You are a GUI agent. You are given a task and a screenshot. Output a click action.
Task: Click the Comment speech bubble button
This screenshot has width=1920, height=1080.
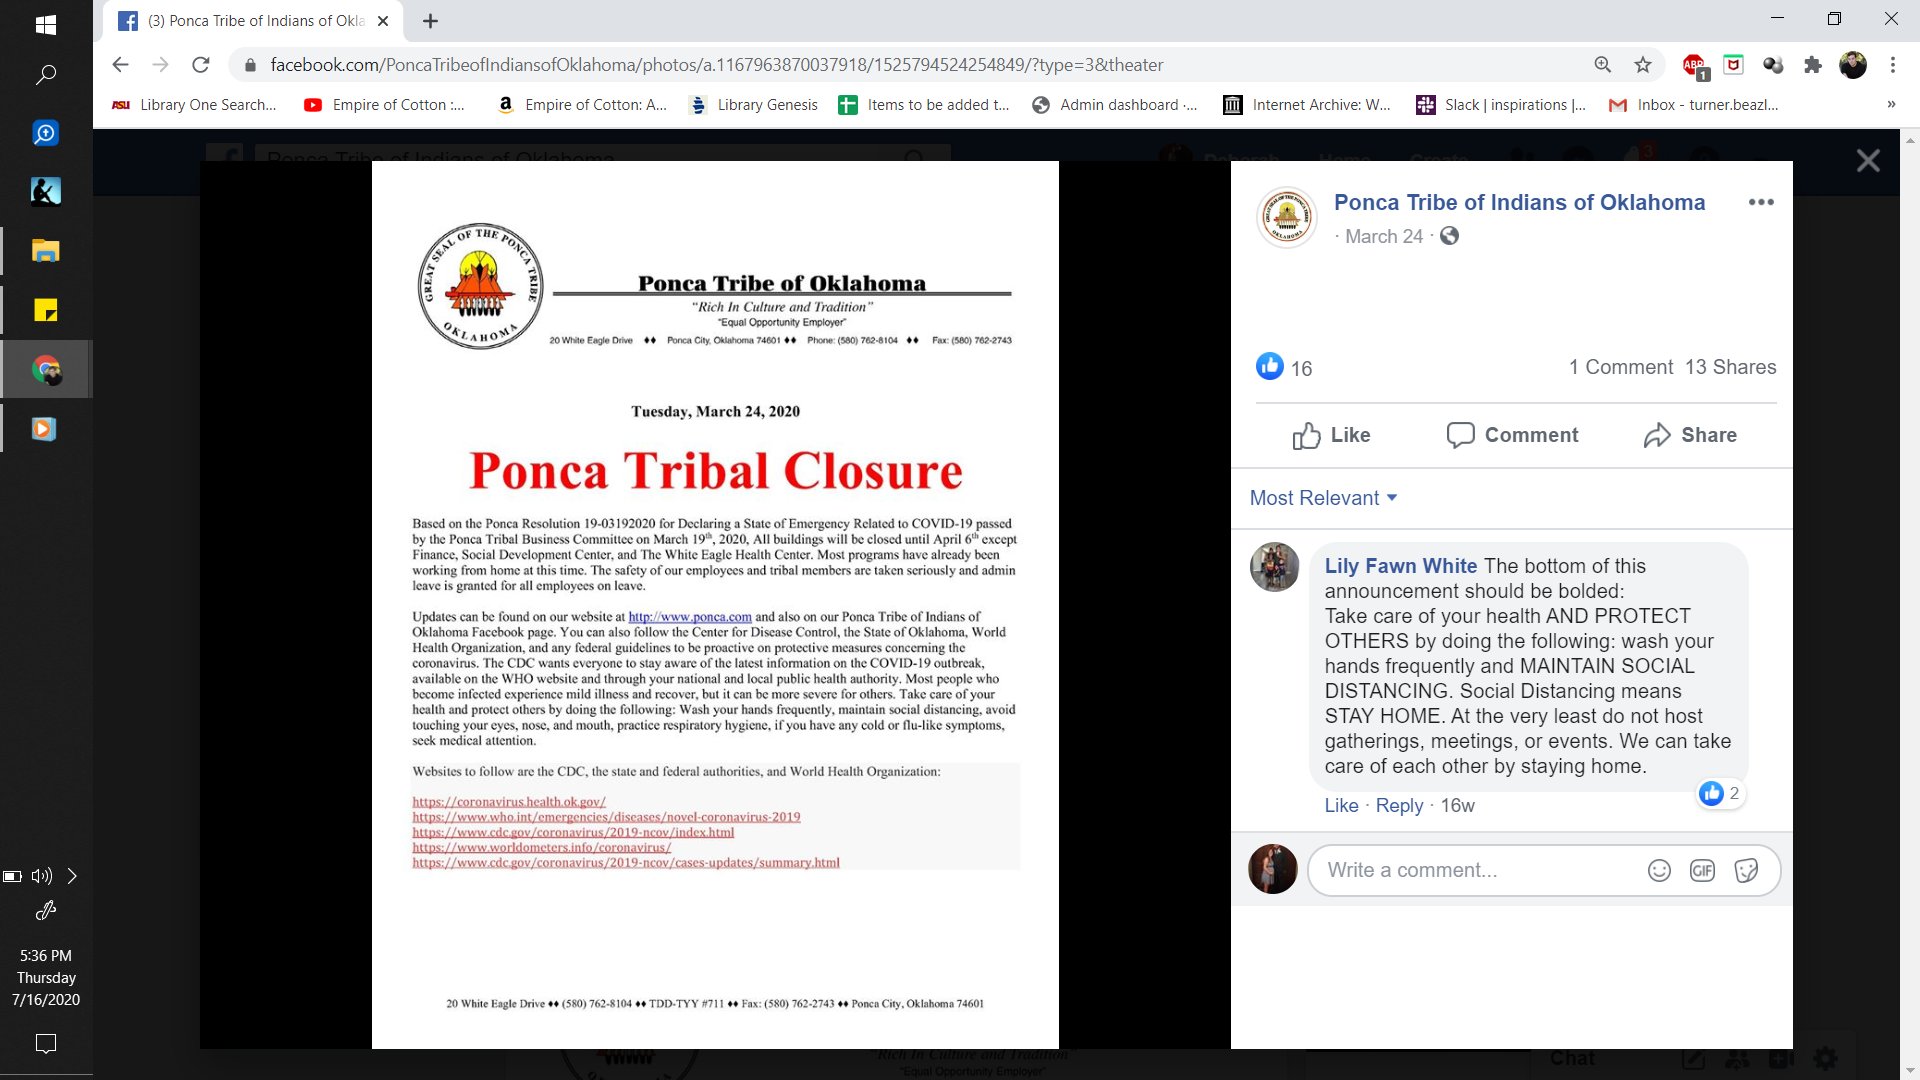click(1512, 435)
